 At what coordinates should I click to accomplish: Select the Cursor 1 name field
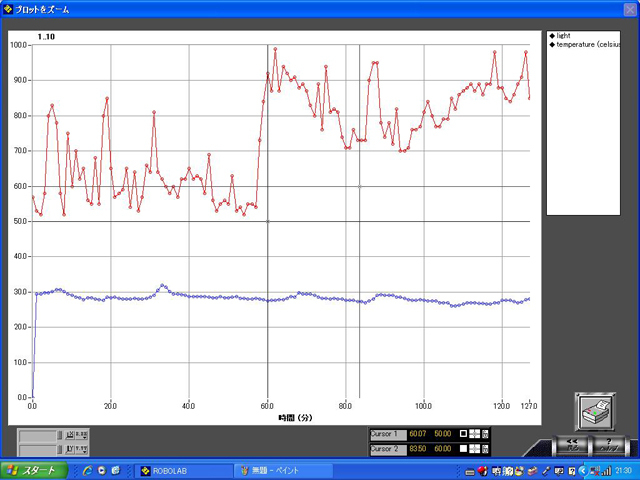(388, 434)
